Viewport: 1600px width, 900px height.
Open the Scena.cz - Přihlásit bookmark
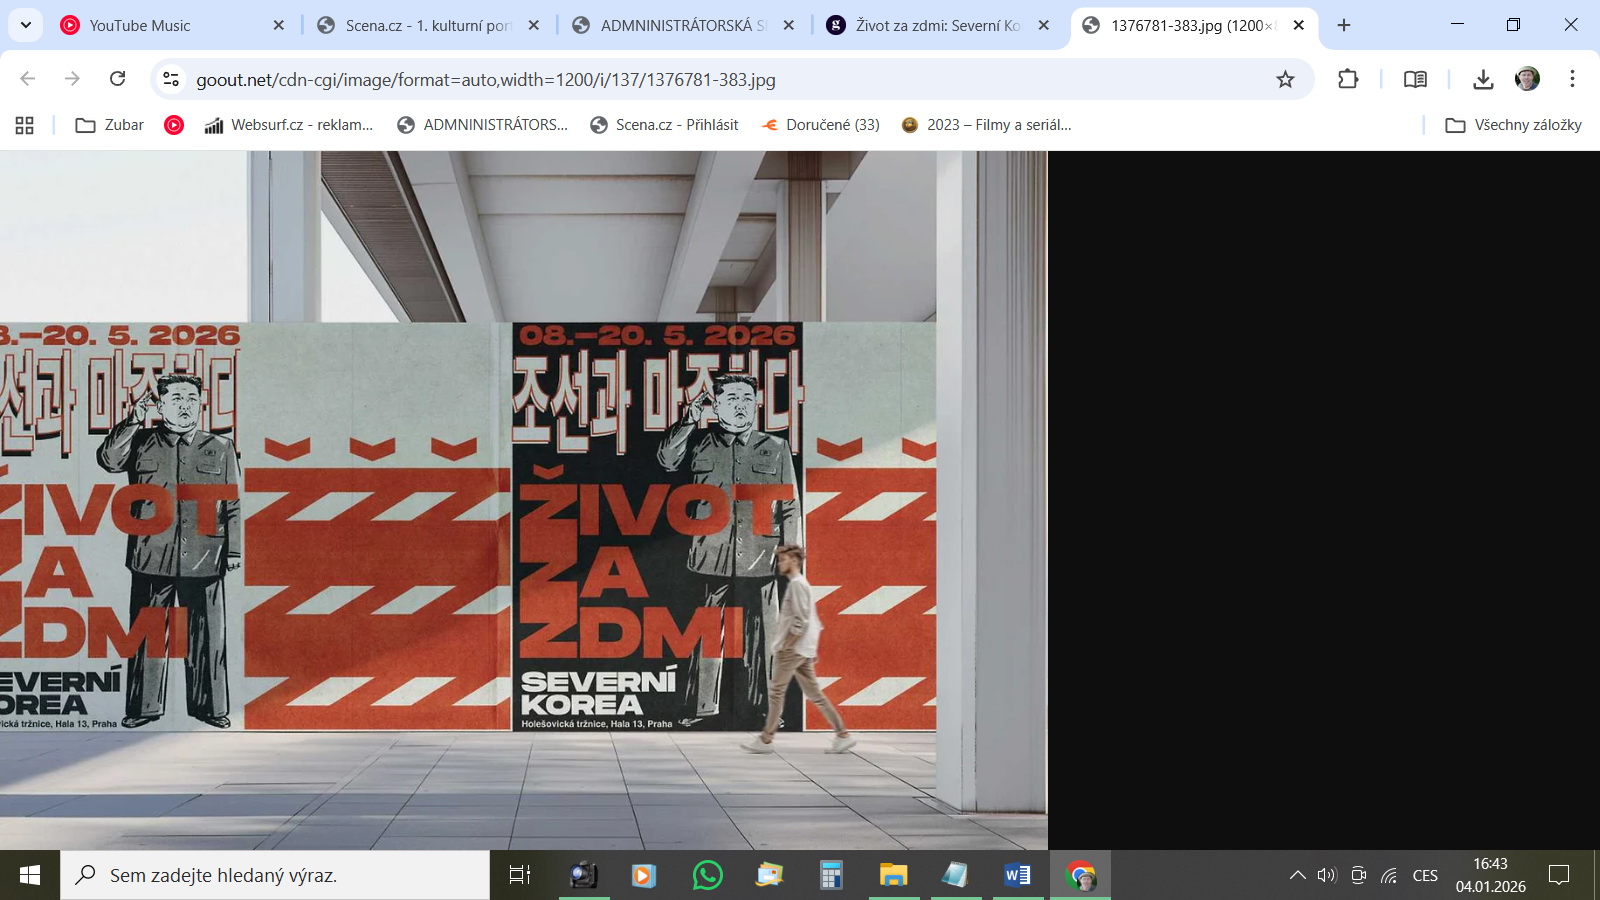point(663,125)
